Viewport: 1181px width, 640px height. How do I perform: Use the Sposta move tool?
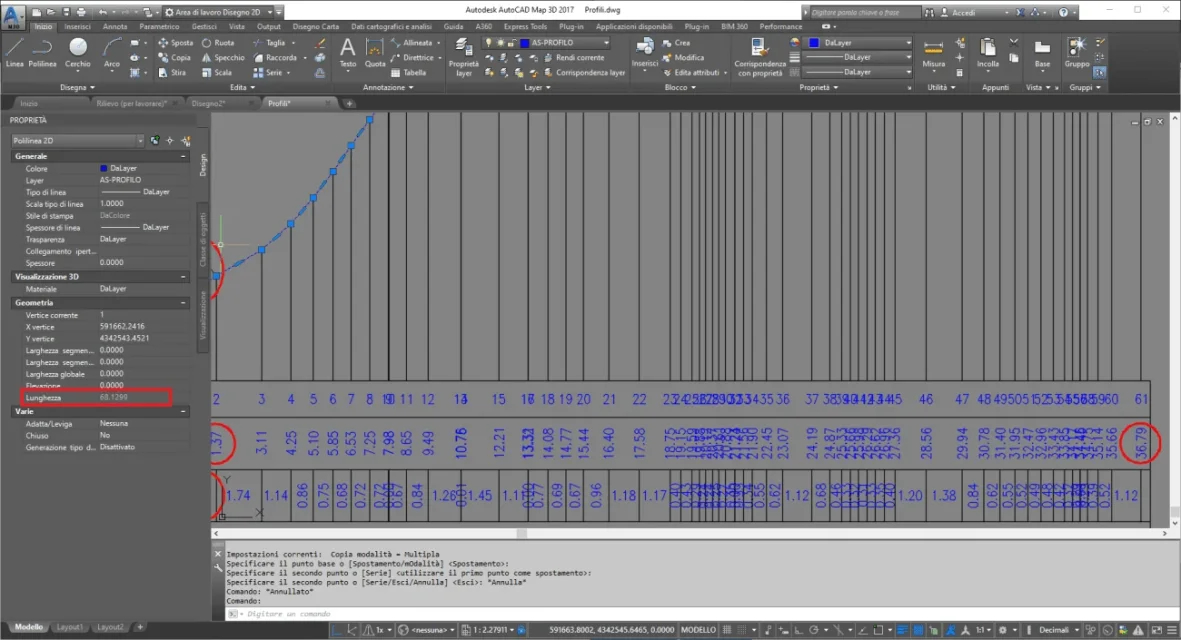175,43
